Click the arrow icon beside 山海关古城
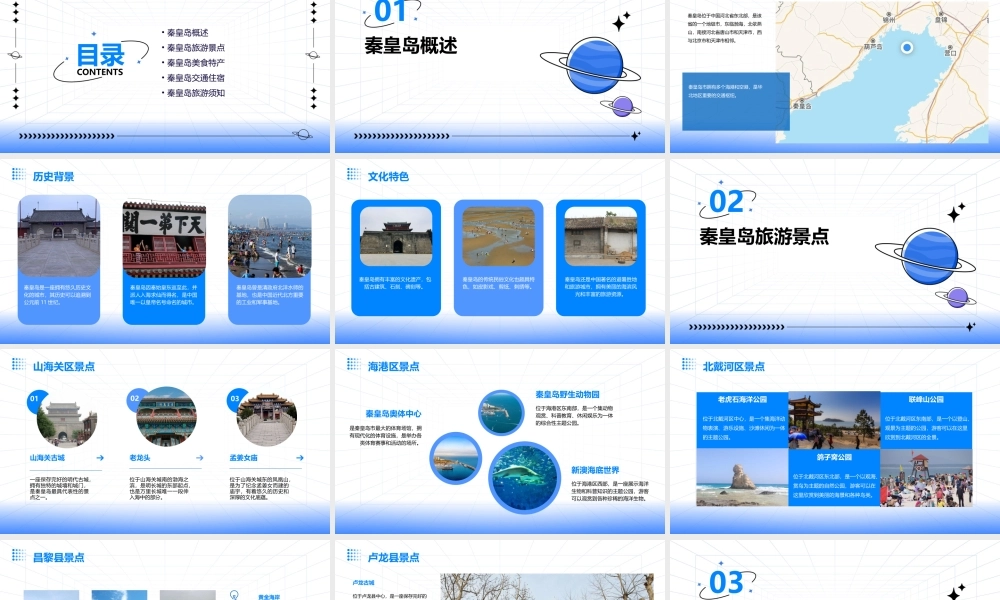The image size is (1000, 600). tap(100, 458)
